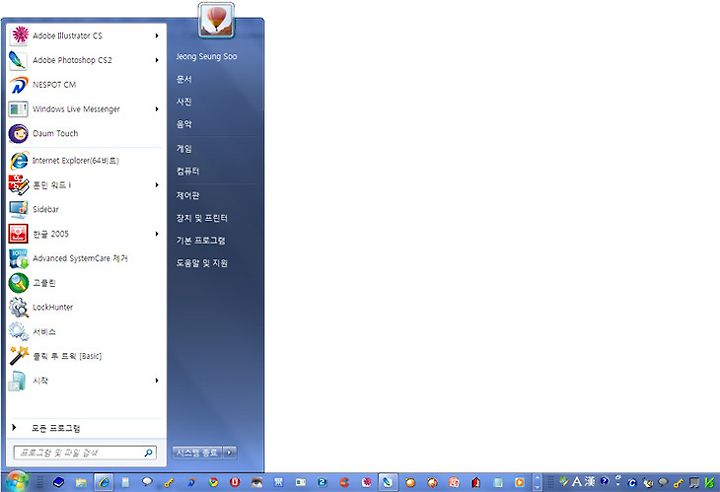
Task: Click the Windows Start orb
Action: (x=16, y=481)
